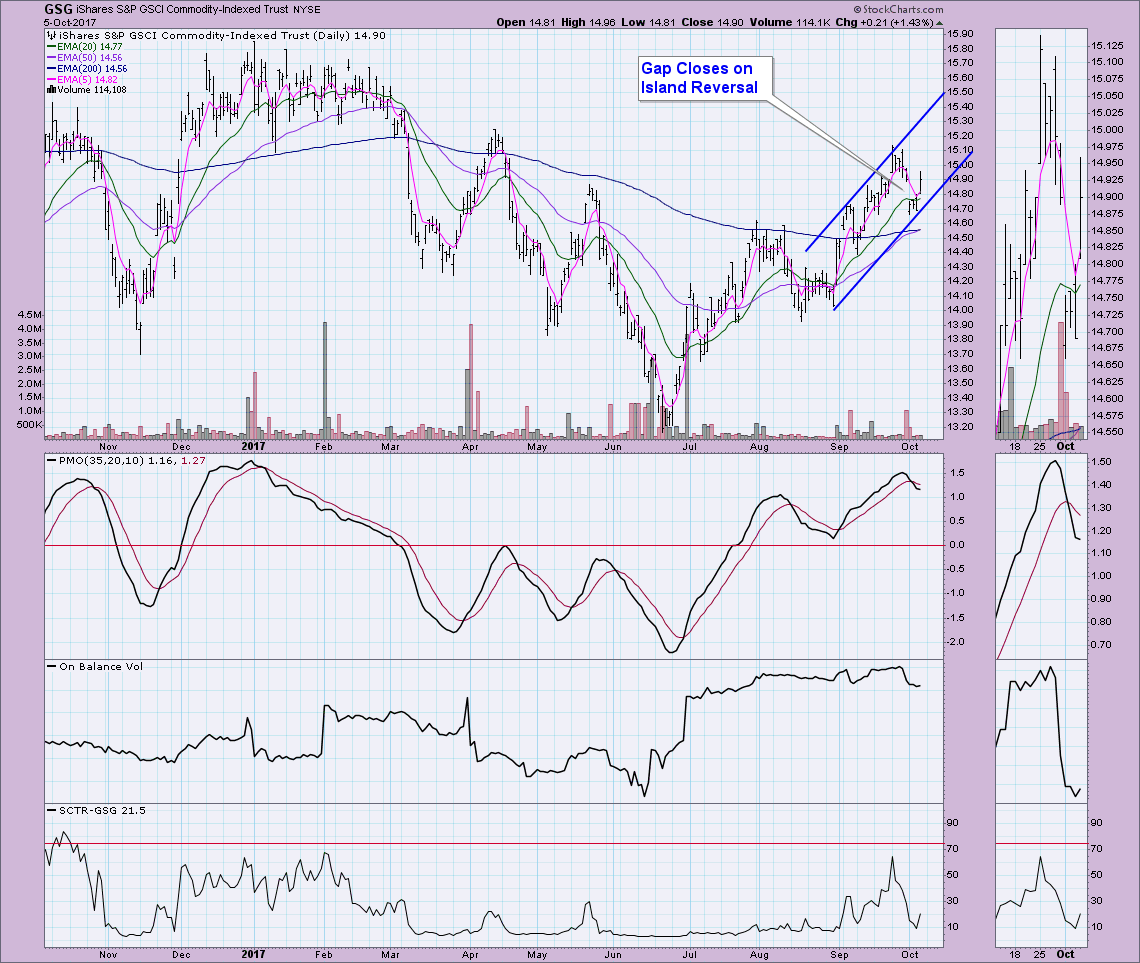Click the High 14.96 readout
Screen dimensions: 1140x963
[588, 23]
